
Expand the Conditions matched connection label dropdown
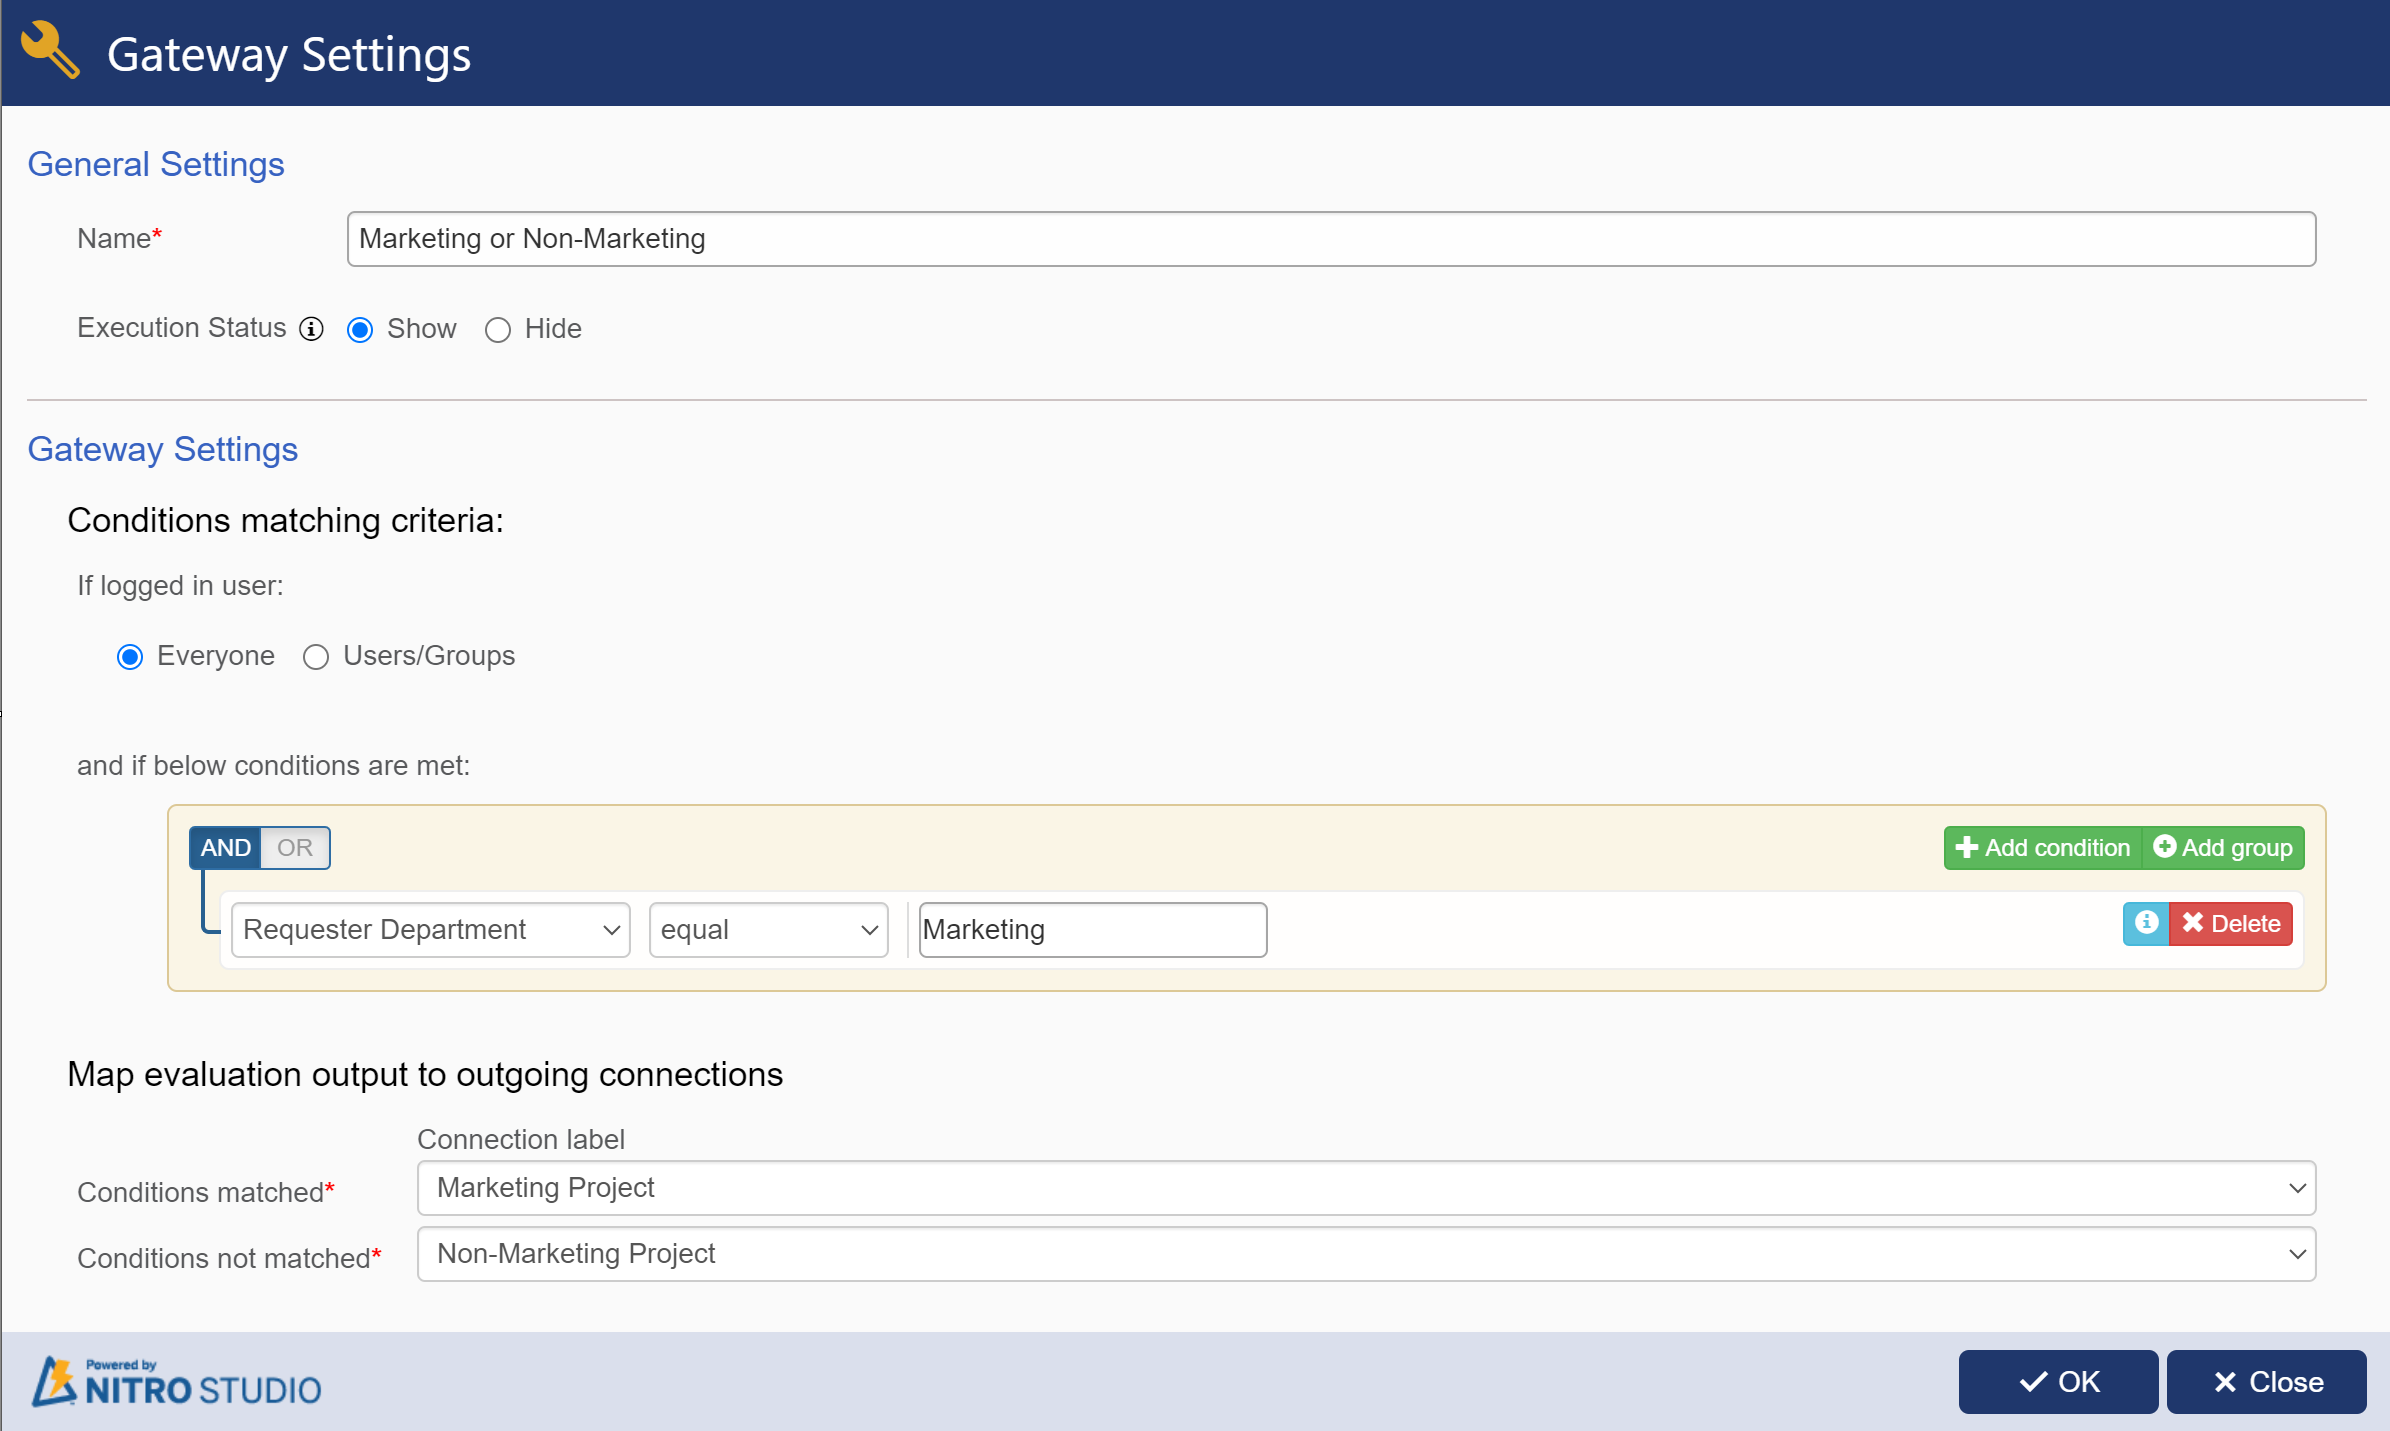2296,1187
